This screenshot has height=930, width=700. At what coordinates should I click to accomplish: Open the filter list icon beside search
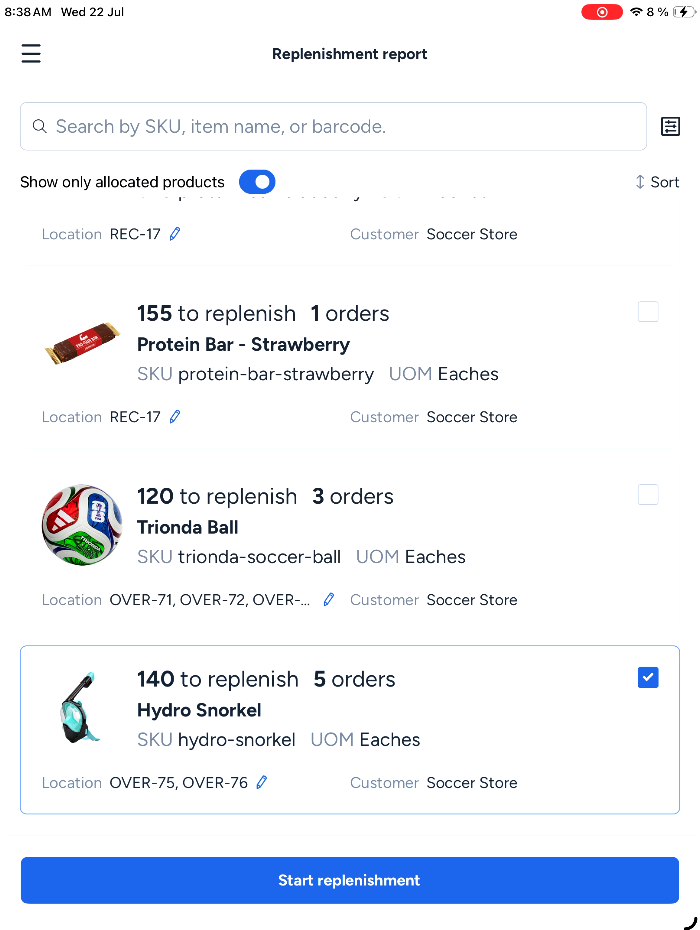tap(670, 126)
